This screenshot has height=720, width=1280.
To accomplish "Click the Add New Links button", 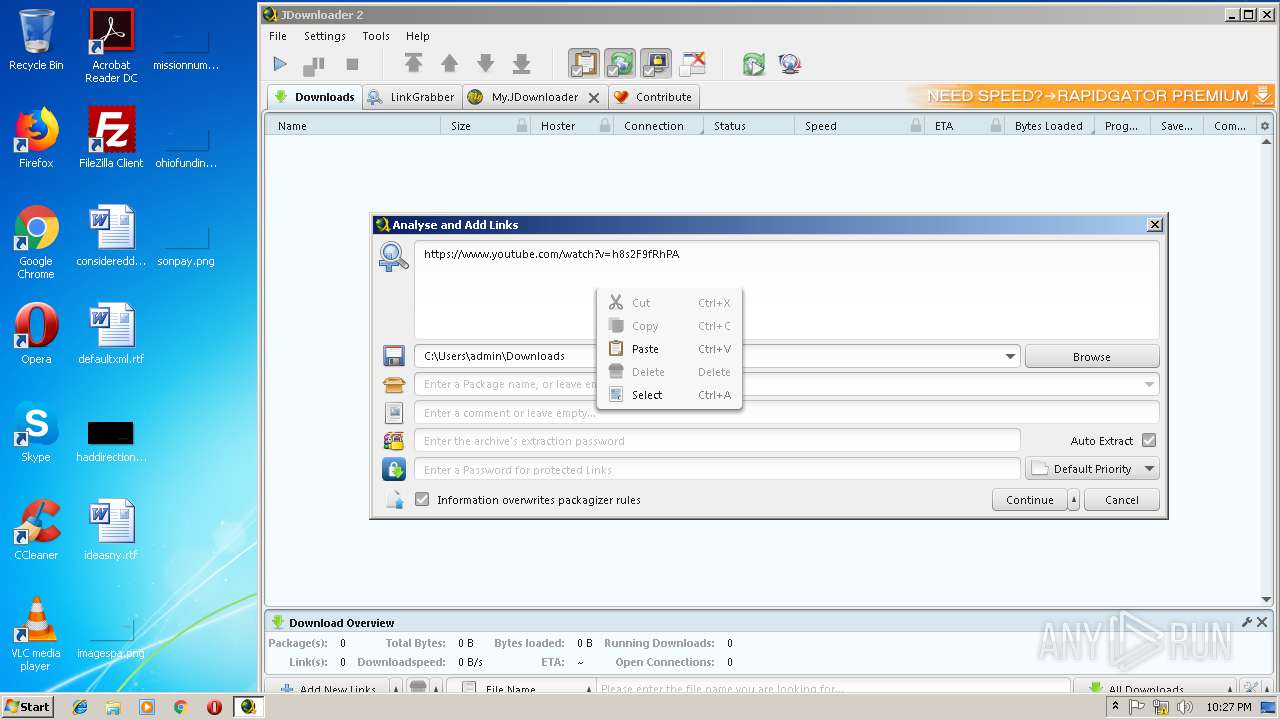I will 327,689.
